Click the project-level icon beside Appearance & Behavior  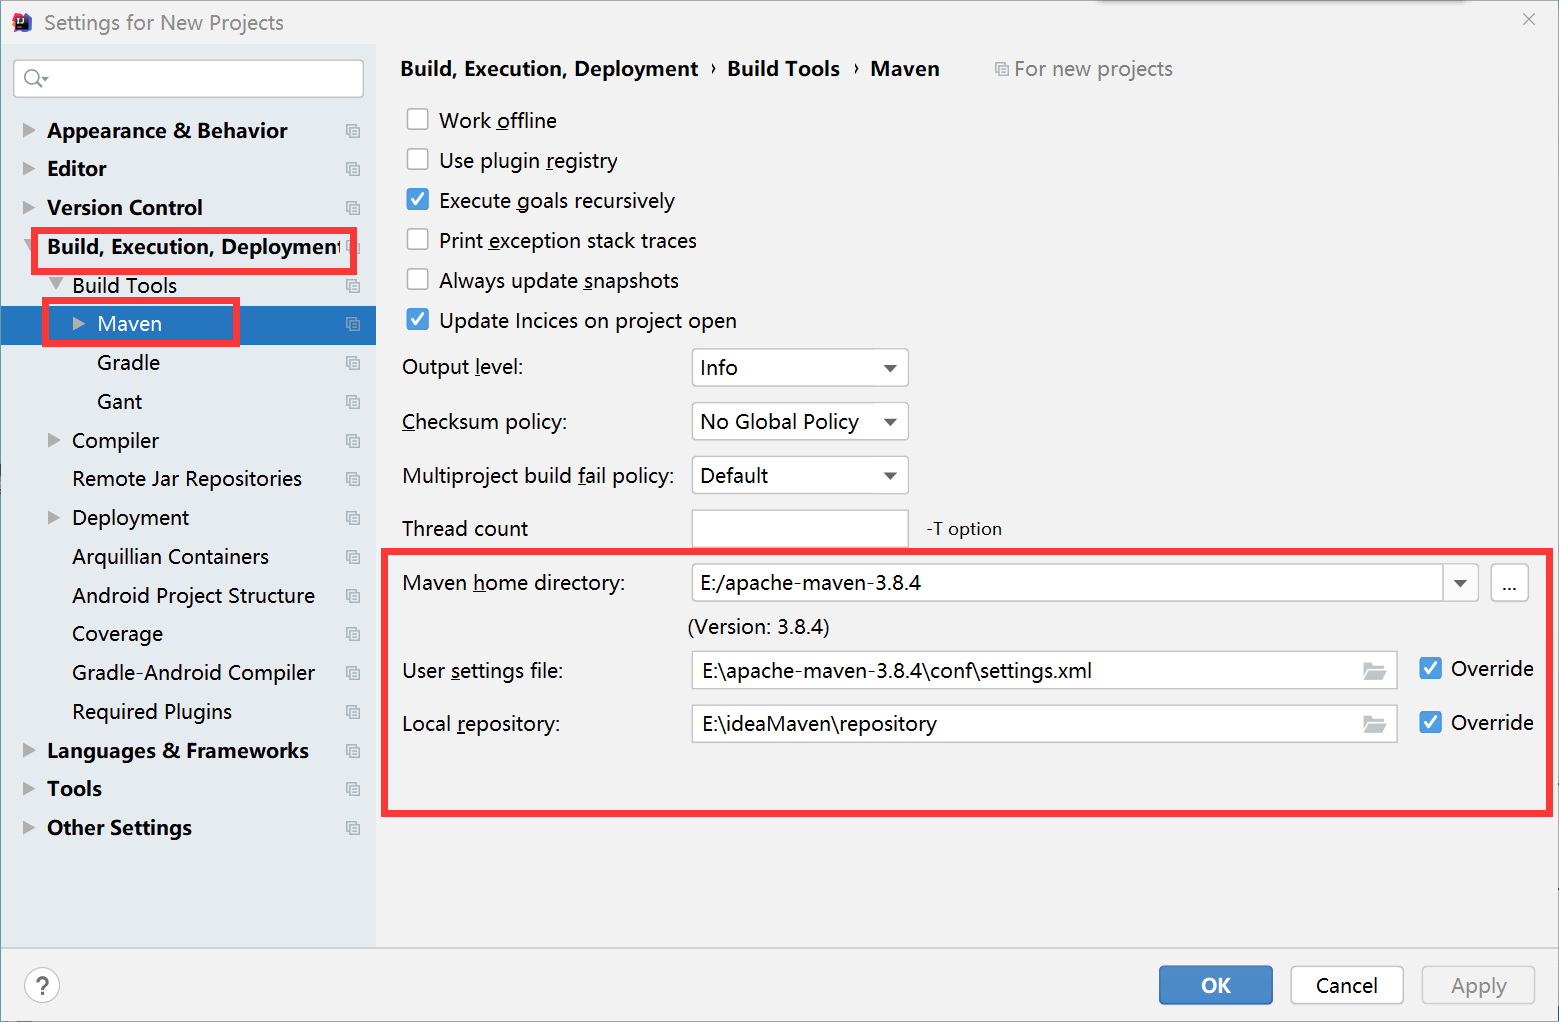click(353, 131)
